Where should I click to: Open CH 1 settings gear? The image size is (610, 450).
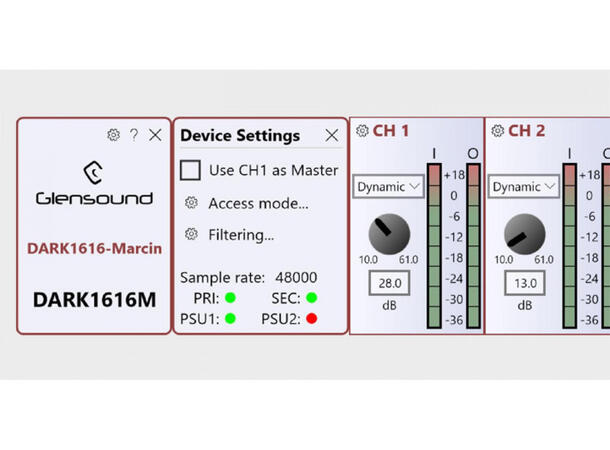[362, 131]
